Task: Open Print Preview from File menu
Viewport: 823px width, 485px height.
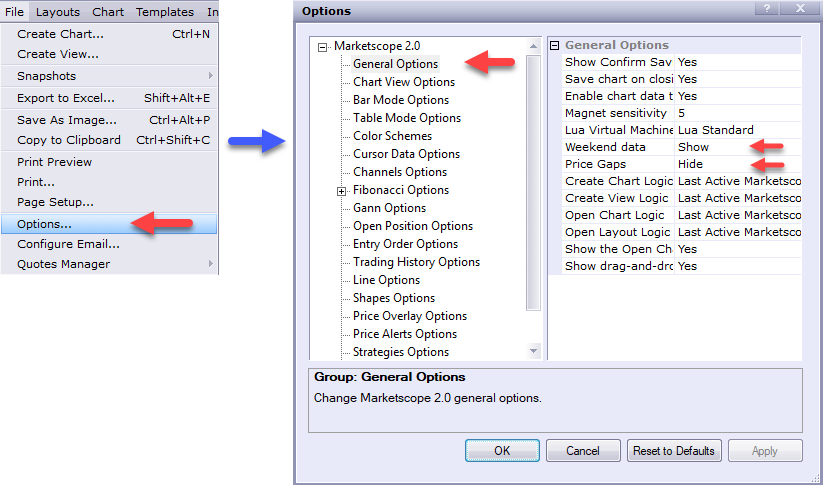Action: [109, 162]
